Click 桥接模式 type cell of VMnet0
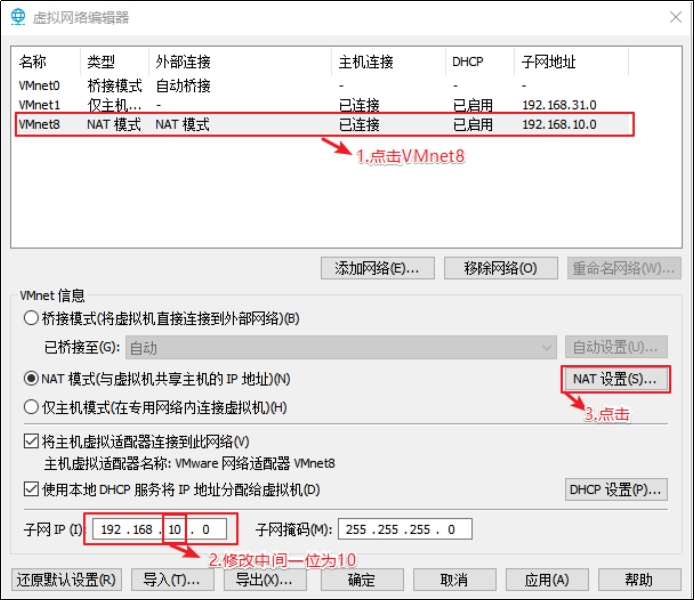 114,86
